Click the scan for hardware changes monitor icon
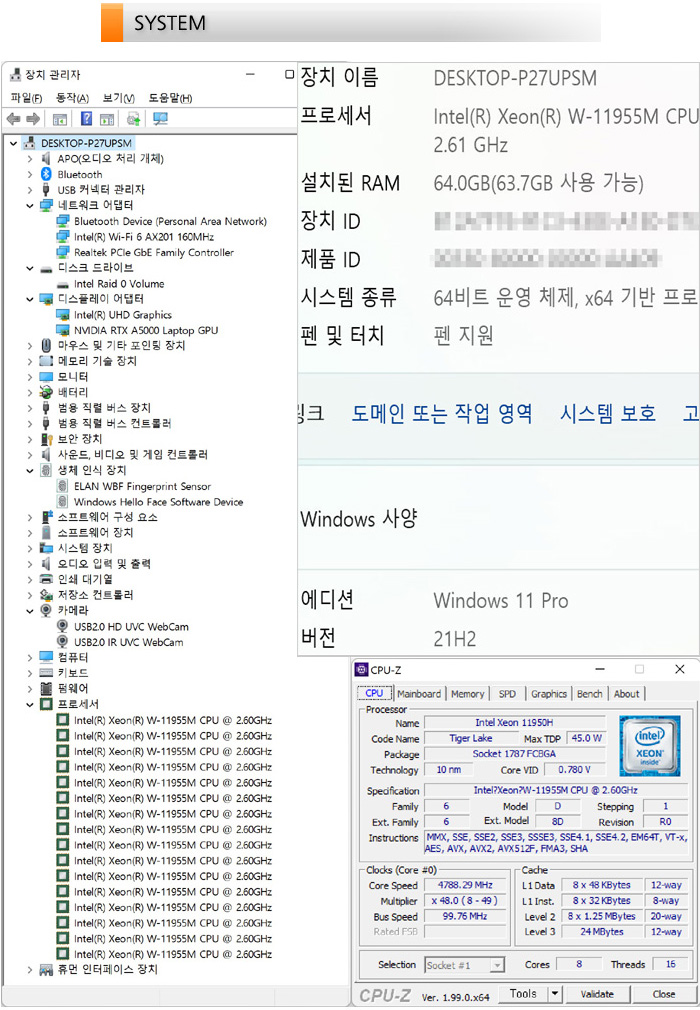This screenshot has width=700, height=1010. point(160,119)
